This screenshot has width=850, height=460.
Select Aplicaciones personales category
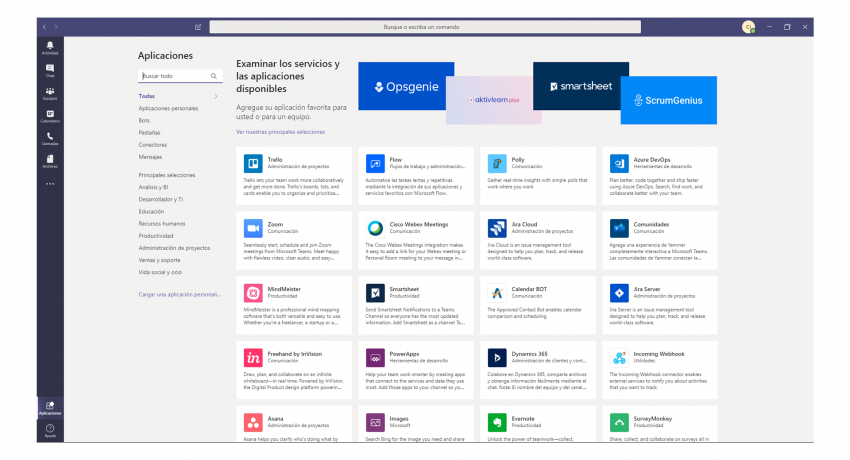point(169,108)
